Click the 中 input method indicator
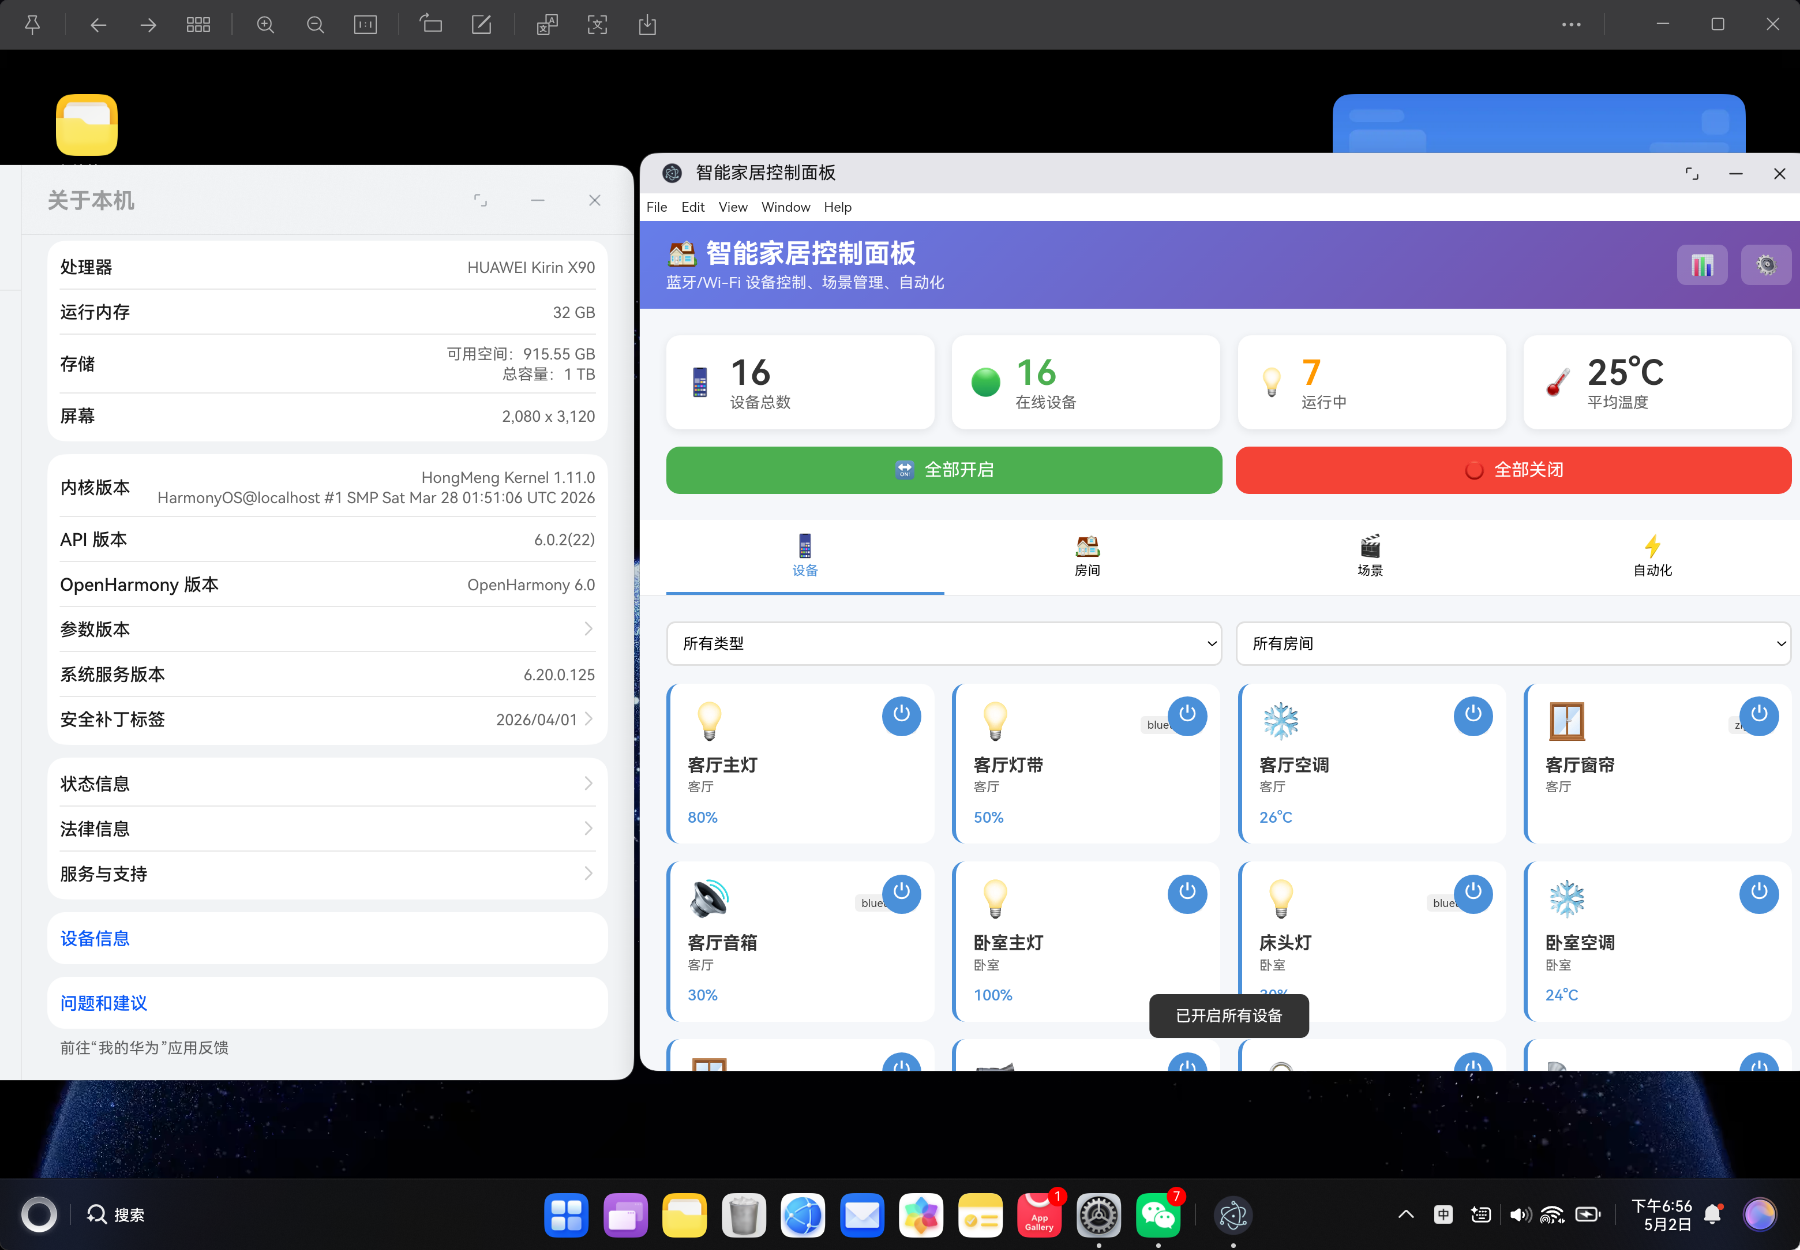1800x1250 pixels. click(x=1443, y=1215)
